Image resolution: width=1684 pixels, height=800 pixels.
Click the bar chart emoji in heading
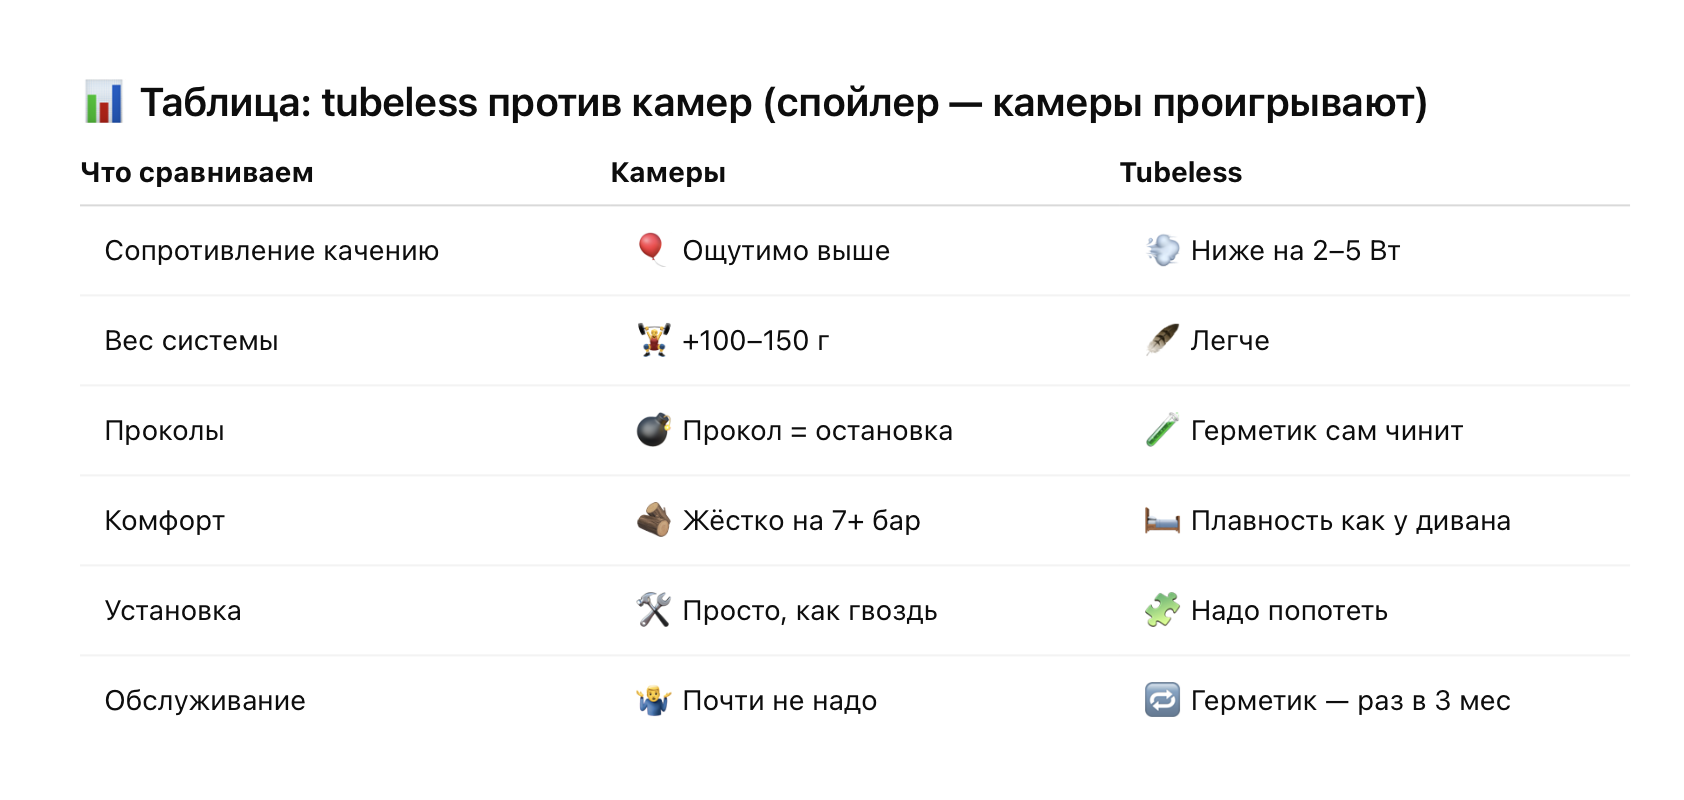104,102
